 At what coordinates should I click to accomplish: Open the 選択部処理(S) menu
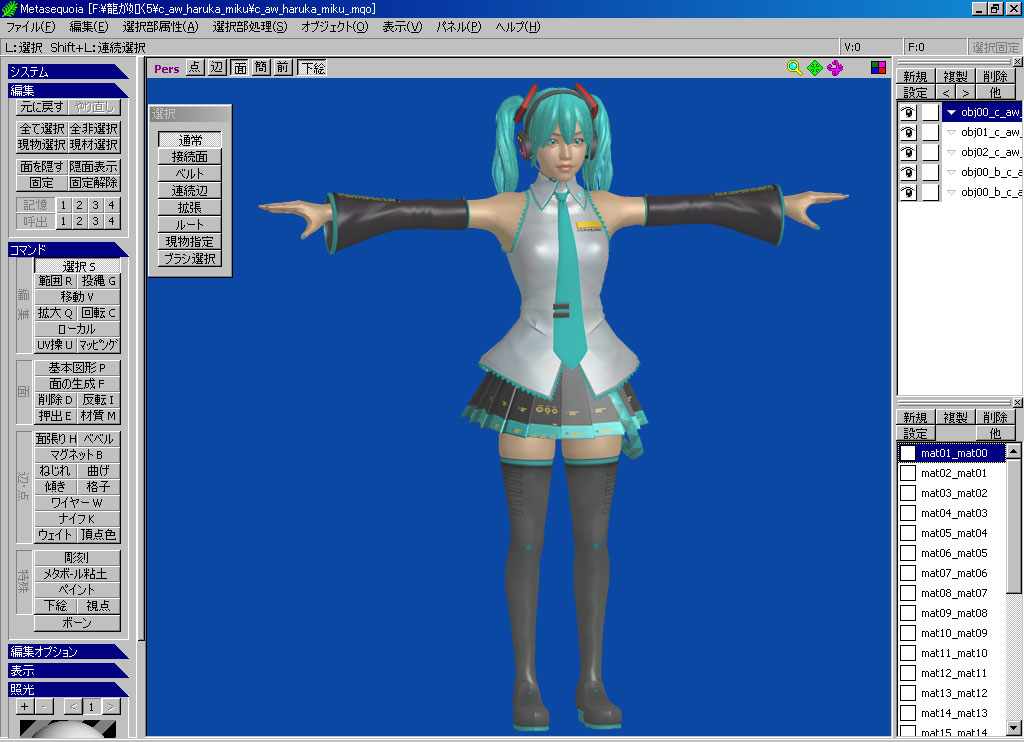[249, 27]
